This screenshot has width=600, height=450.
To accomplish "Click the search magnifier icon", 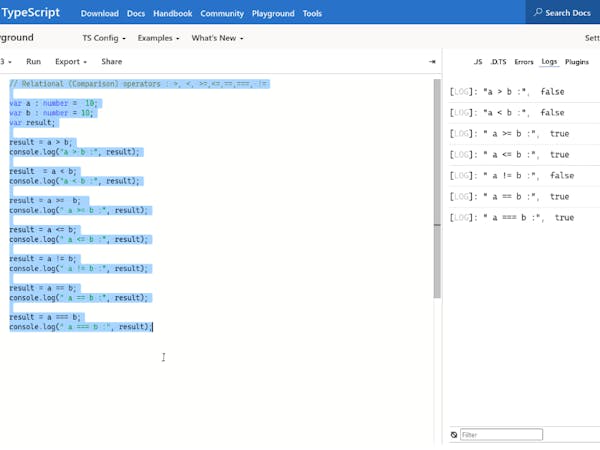I will tap(538, 12).
